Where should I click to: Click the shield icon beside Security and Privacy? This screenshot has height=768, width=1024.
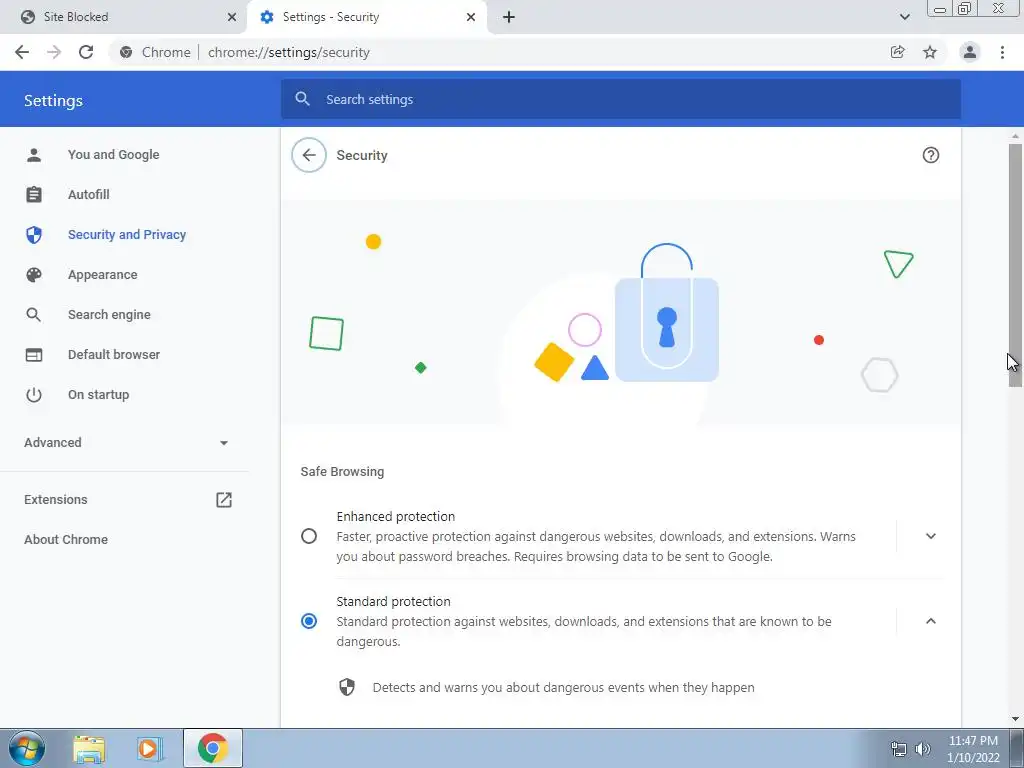tap(34, 234)
